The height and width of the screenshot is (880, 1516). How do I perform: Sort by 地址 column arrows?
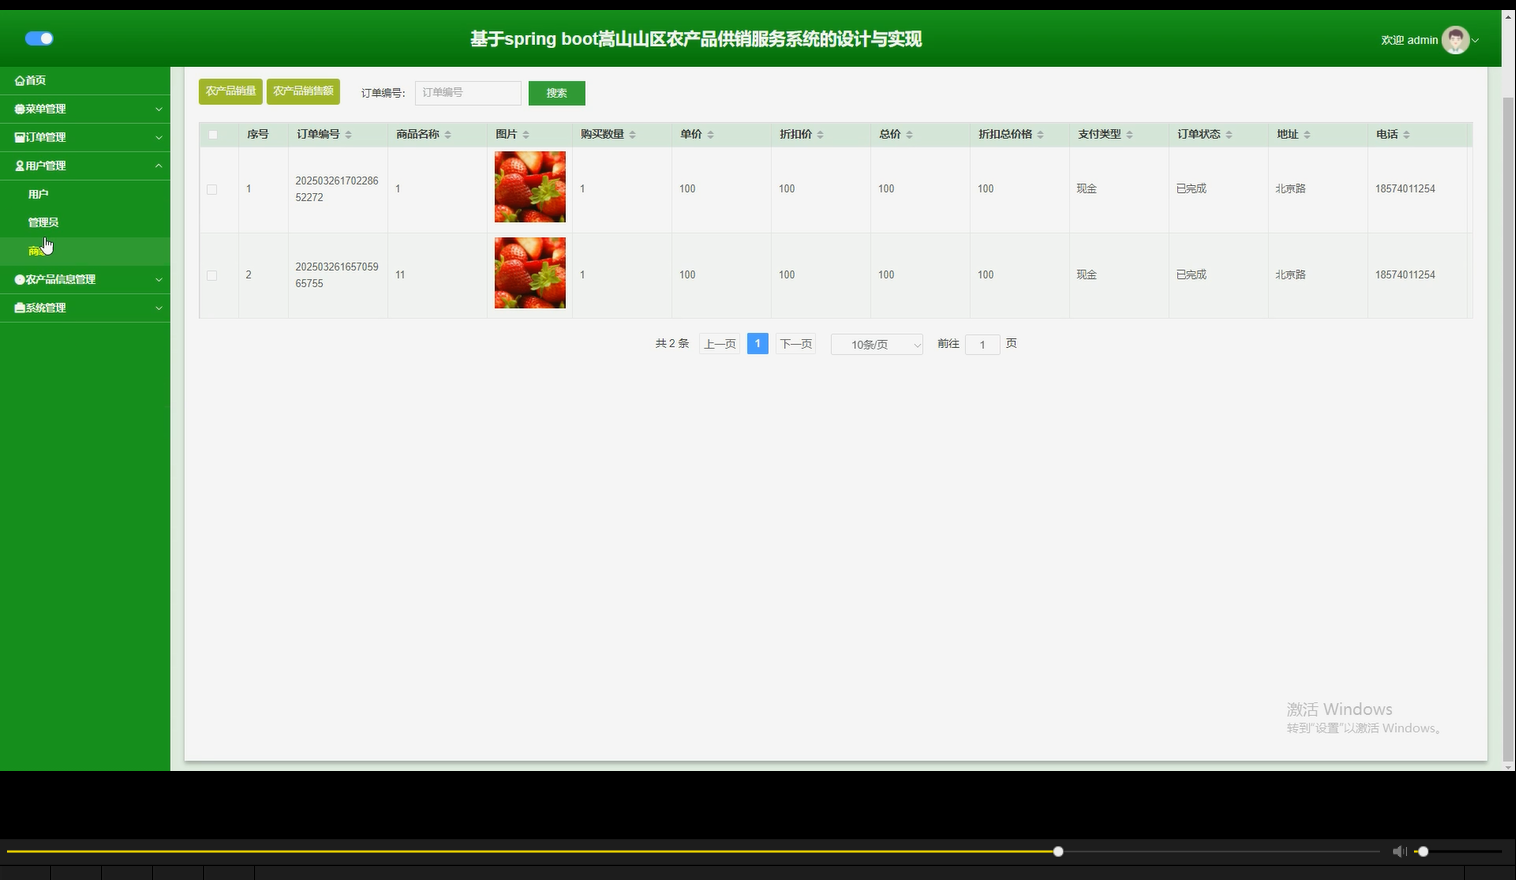coord(1307,135)
